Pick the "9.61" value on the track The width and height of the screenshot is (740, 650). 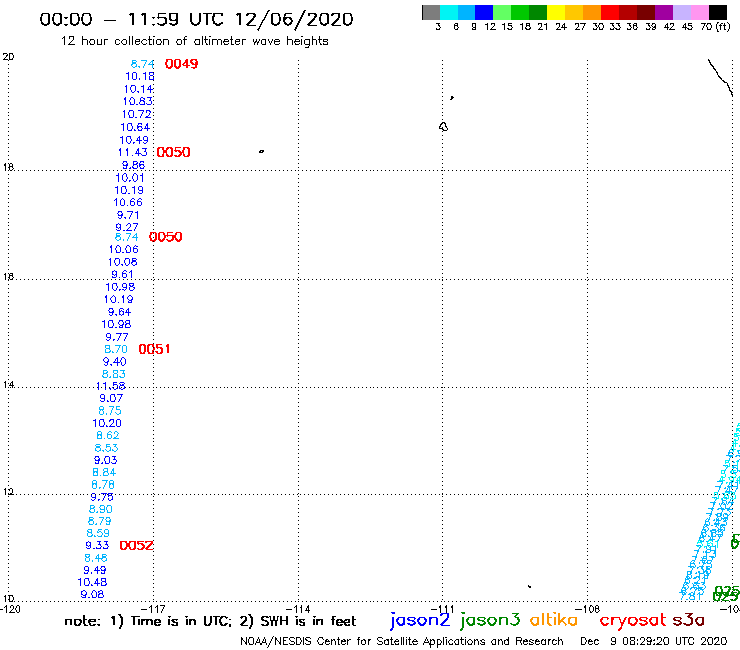(x=122, y=275)
